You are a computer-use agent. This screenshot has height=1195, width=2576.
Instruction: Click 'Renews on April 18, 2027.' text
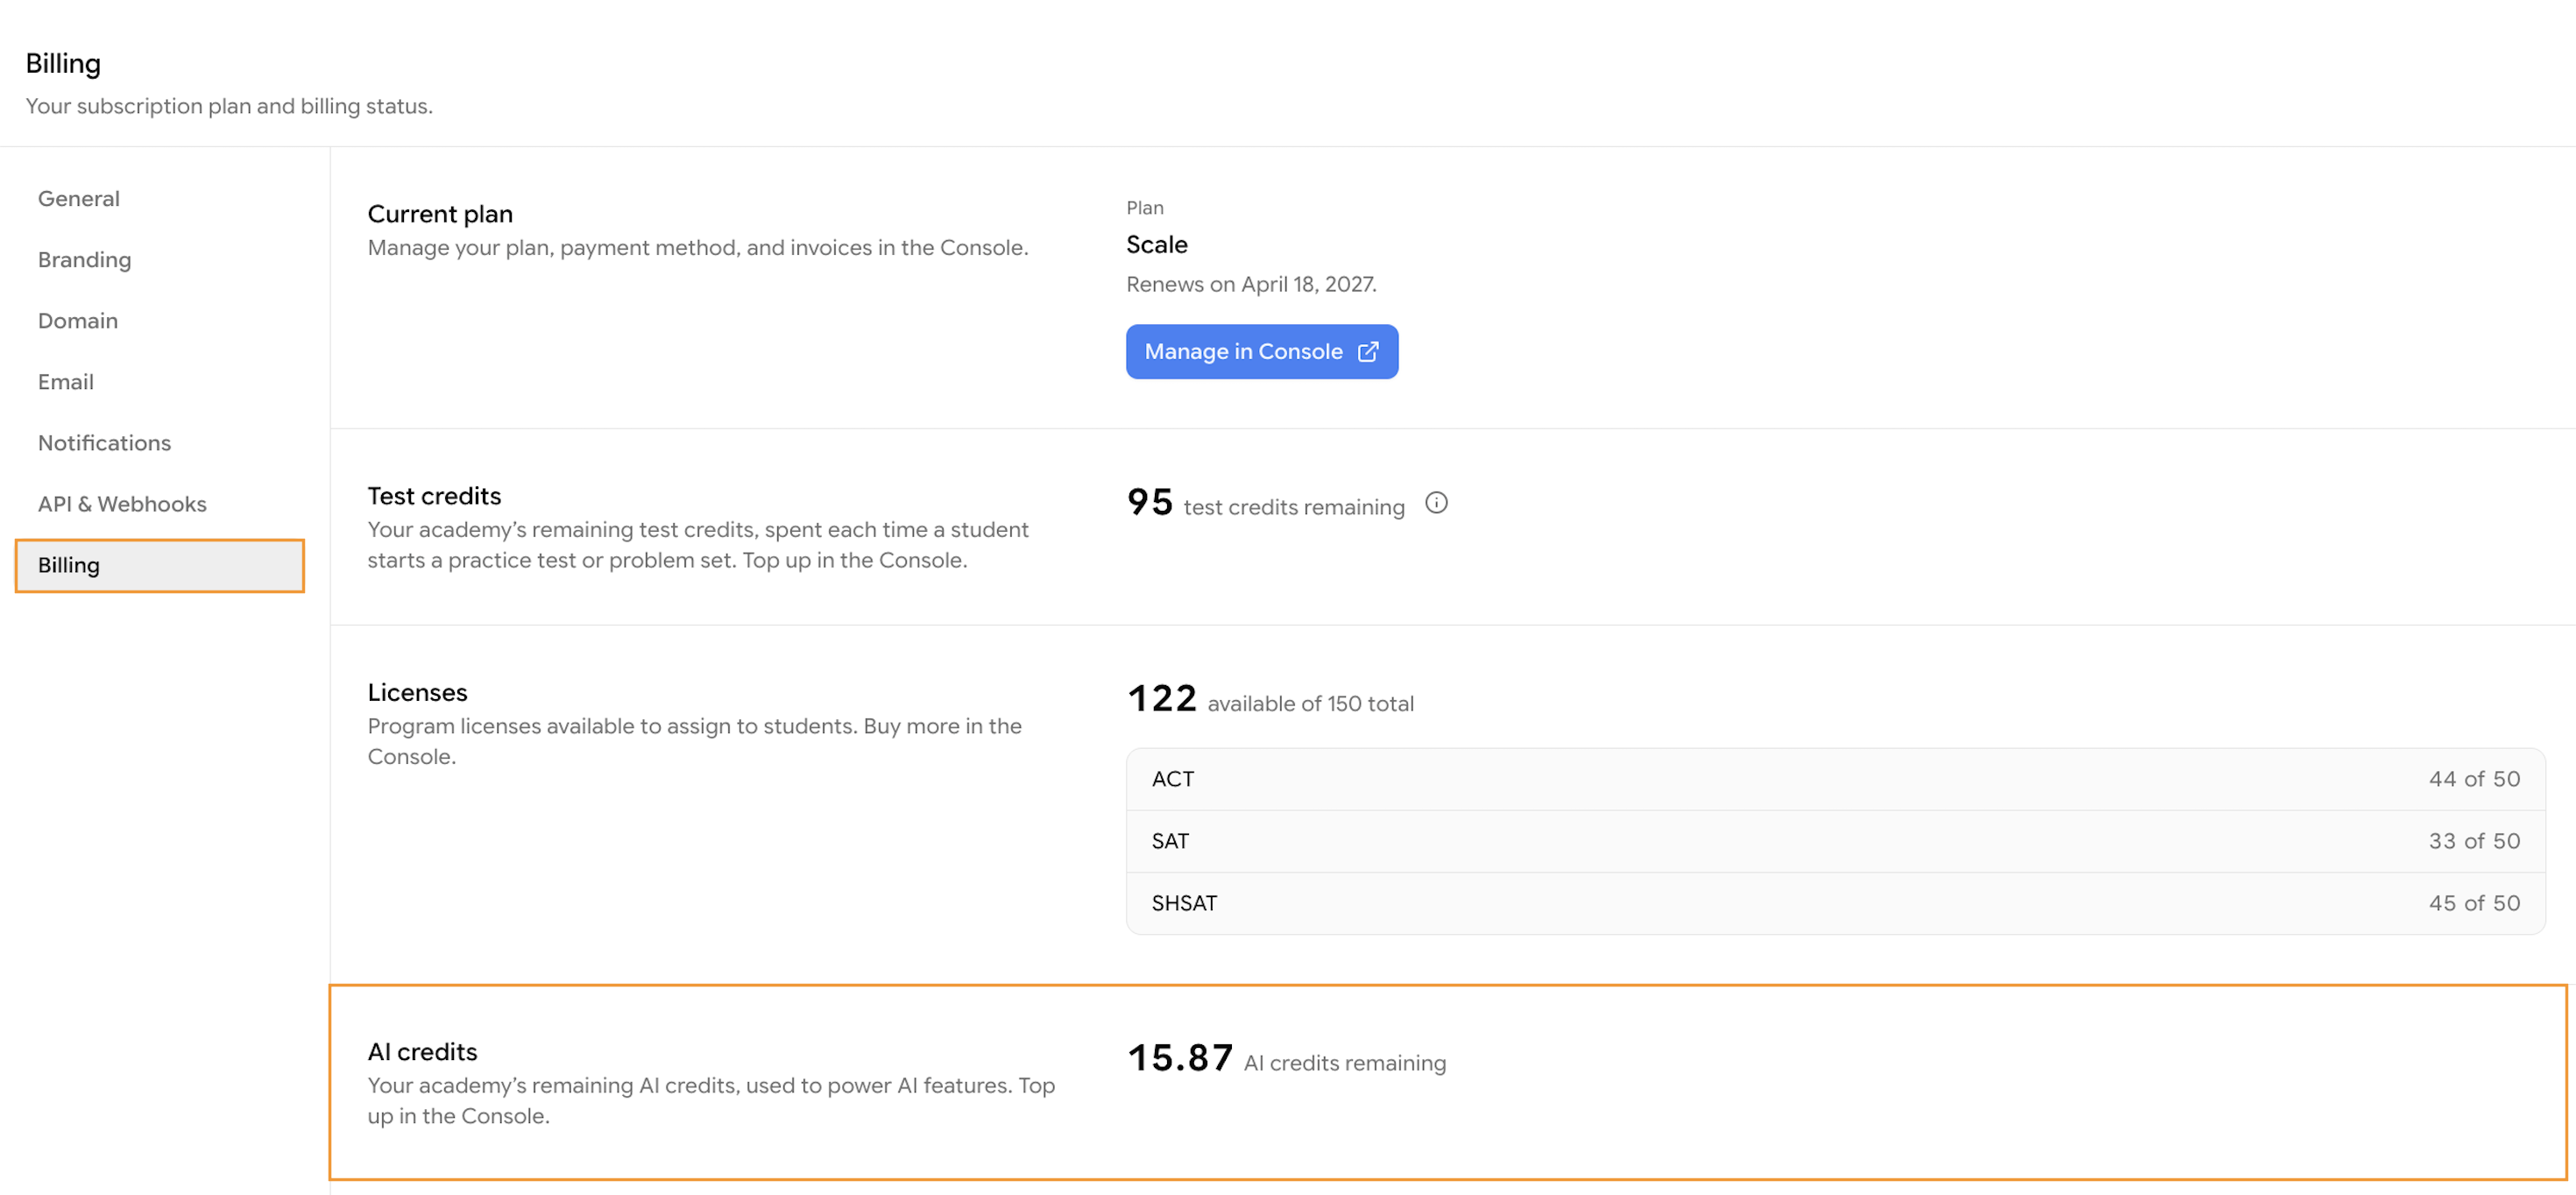pyautogui.click(x=1251, y=284)
